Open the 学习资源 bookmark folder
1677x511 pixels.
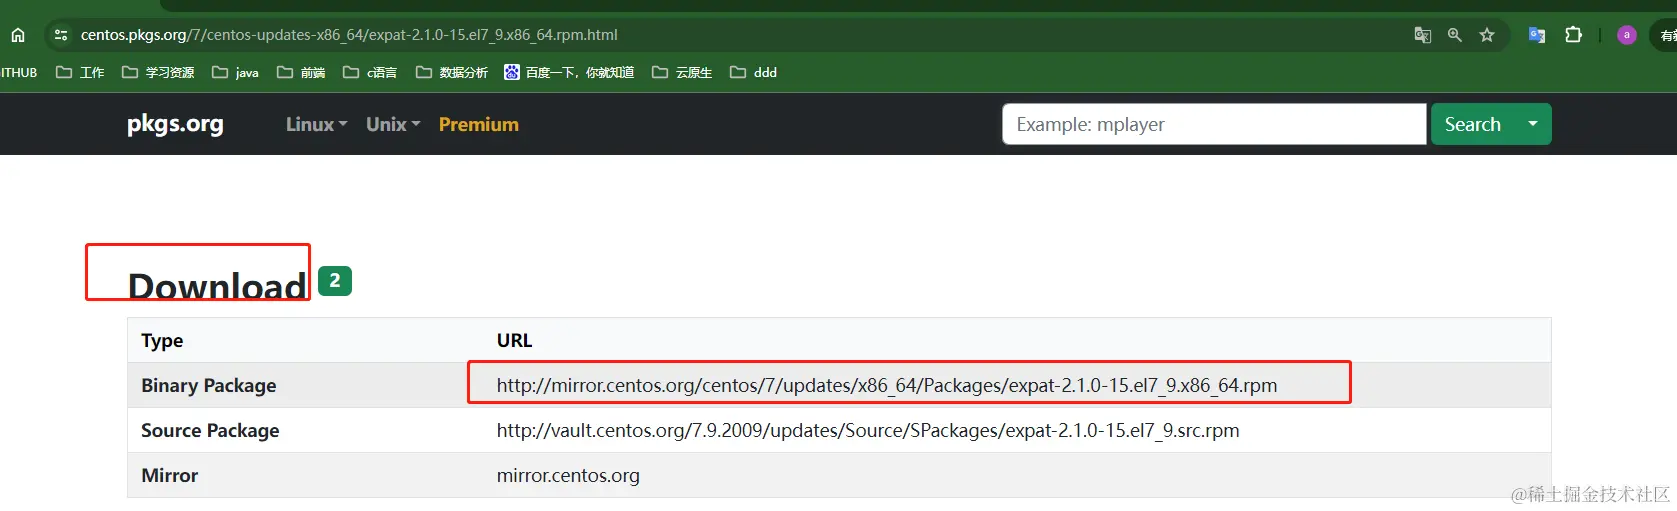tap(158, 72)
